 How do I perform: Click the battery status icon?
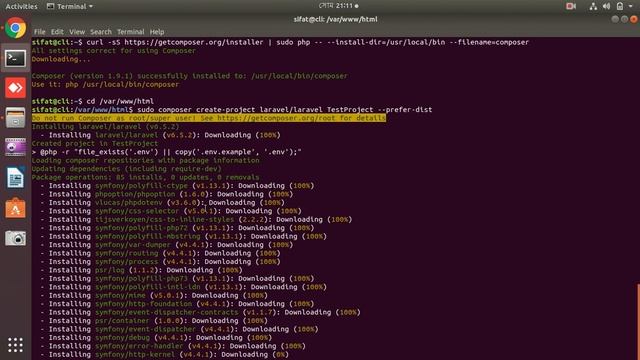click(x=620, y=6)
